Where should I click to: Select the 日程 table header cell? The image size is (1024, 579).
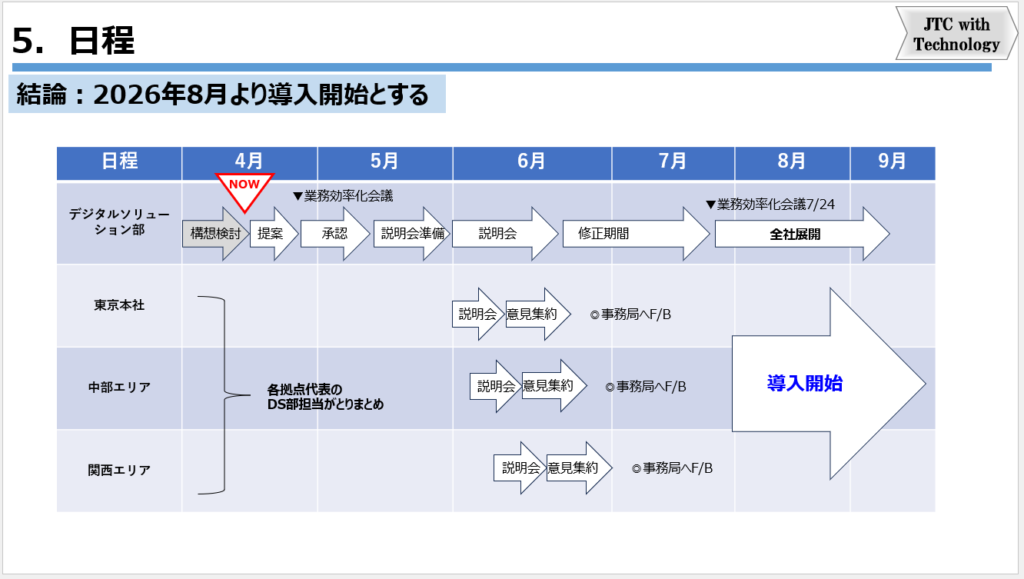pyautogui.click(x=119, y=162)
